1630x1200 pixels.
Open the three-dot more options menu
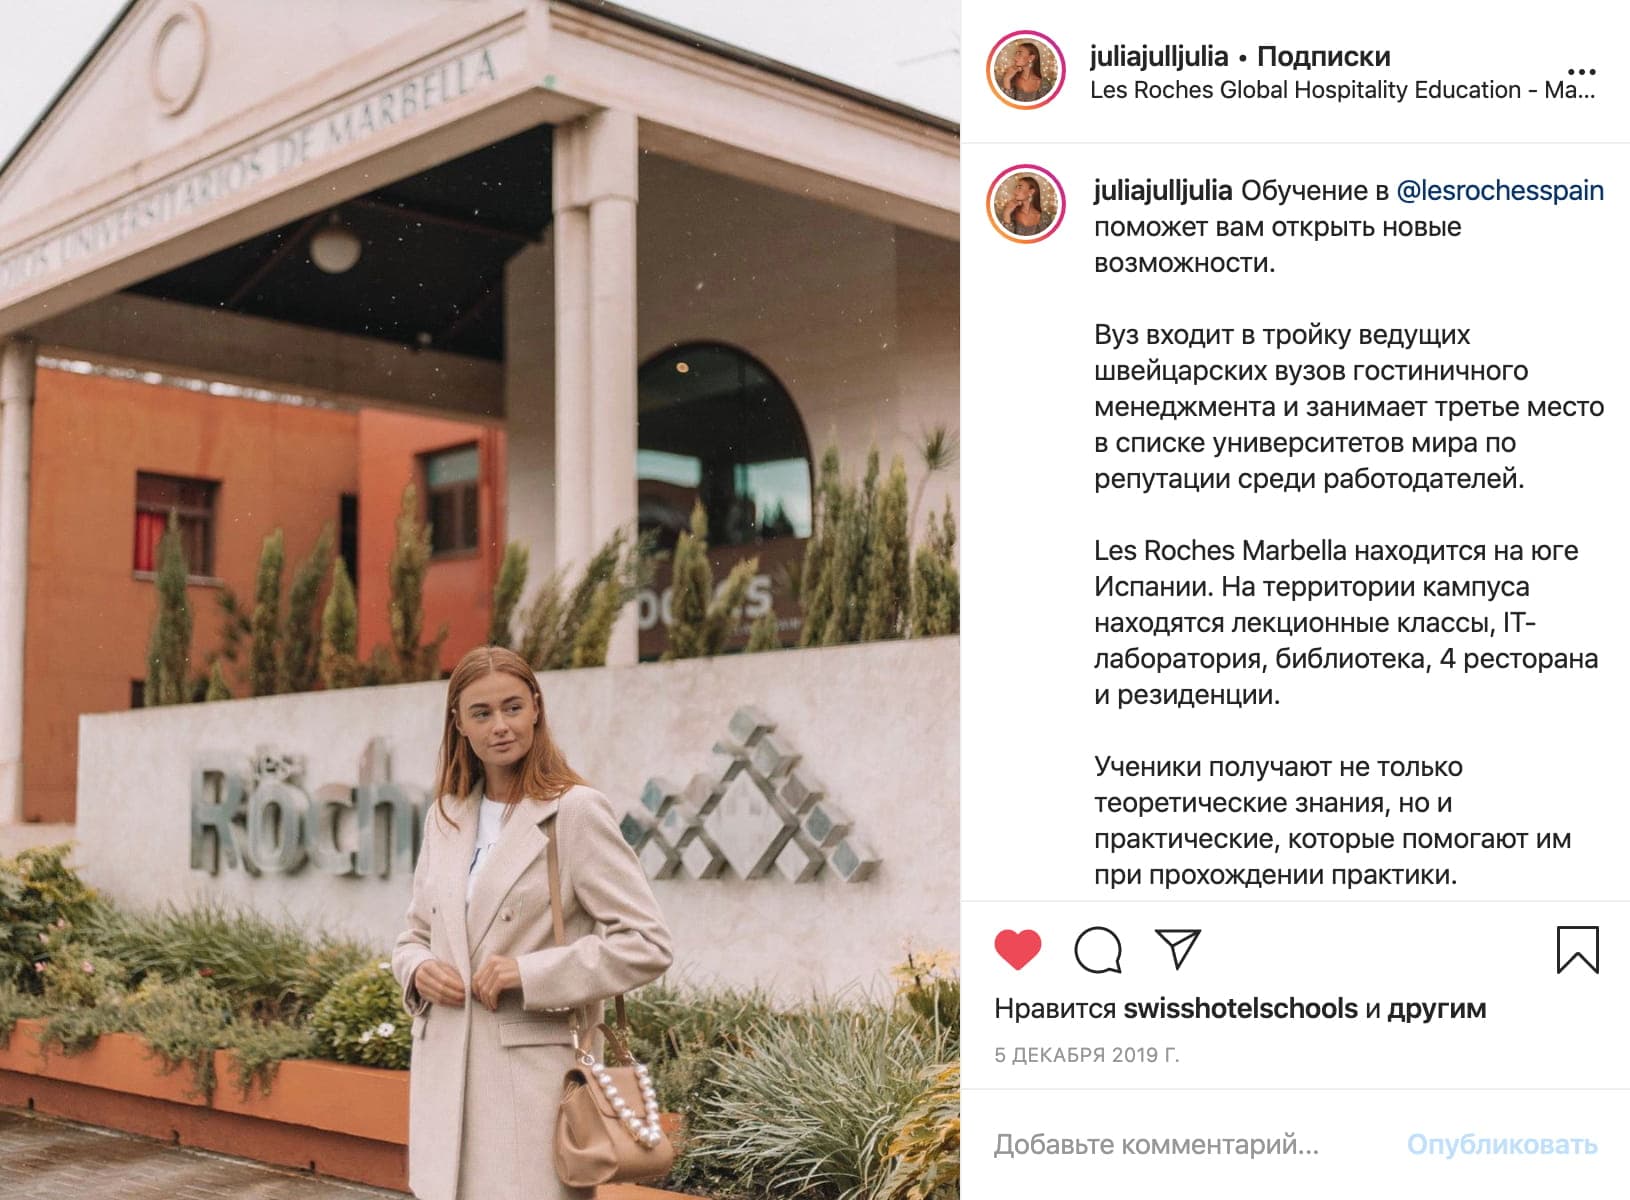[x=1581, y=72]
